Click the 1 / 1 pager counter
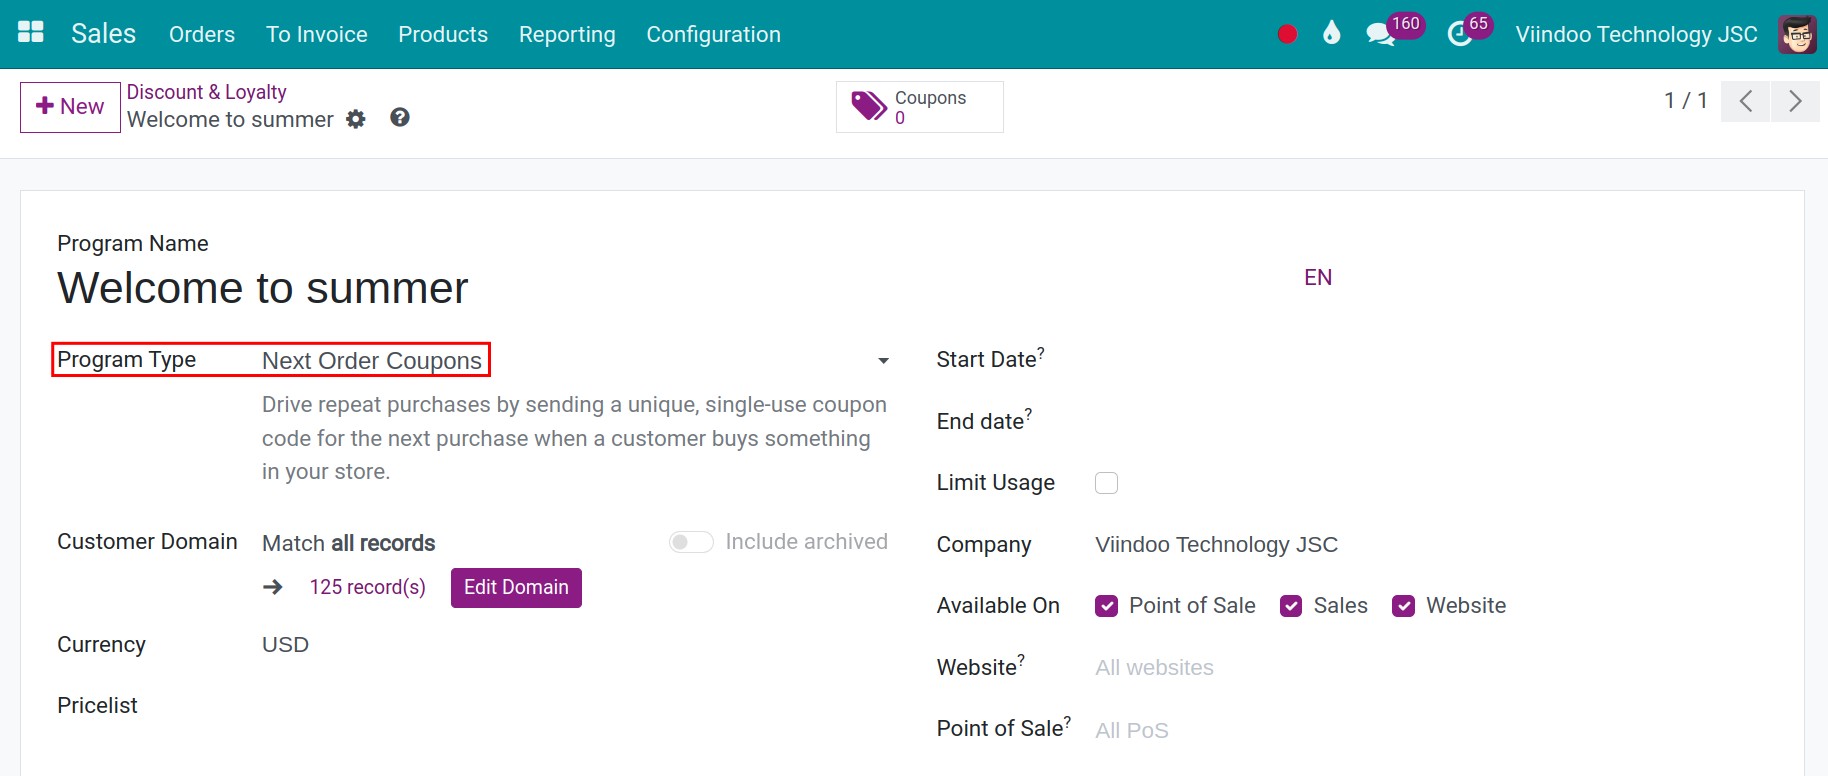The width and height of the screenshot is (1828, 776). 1686,101
